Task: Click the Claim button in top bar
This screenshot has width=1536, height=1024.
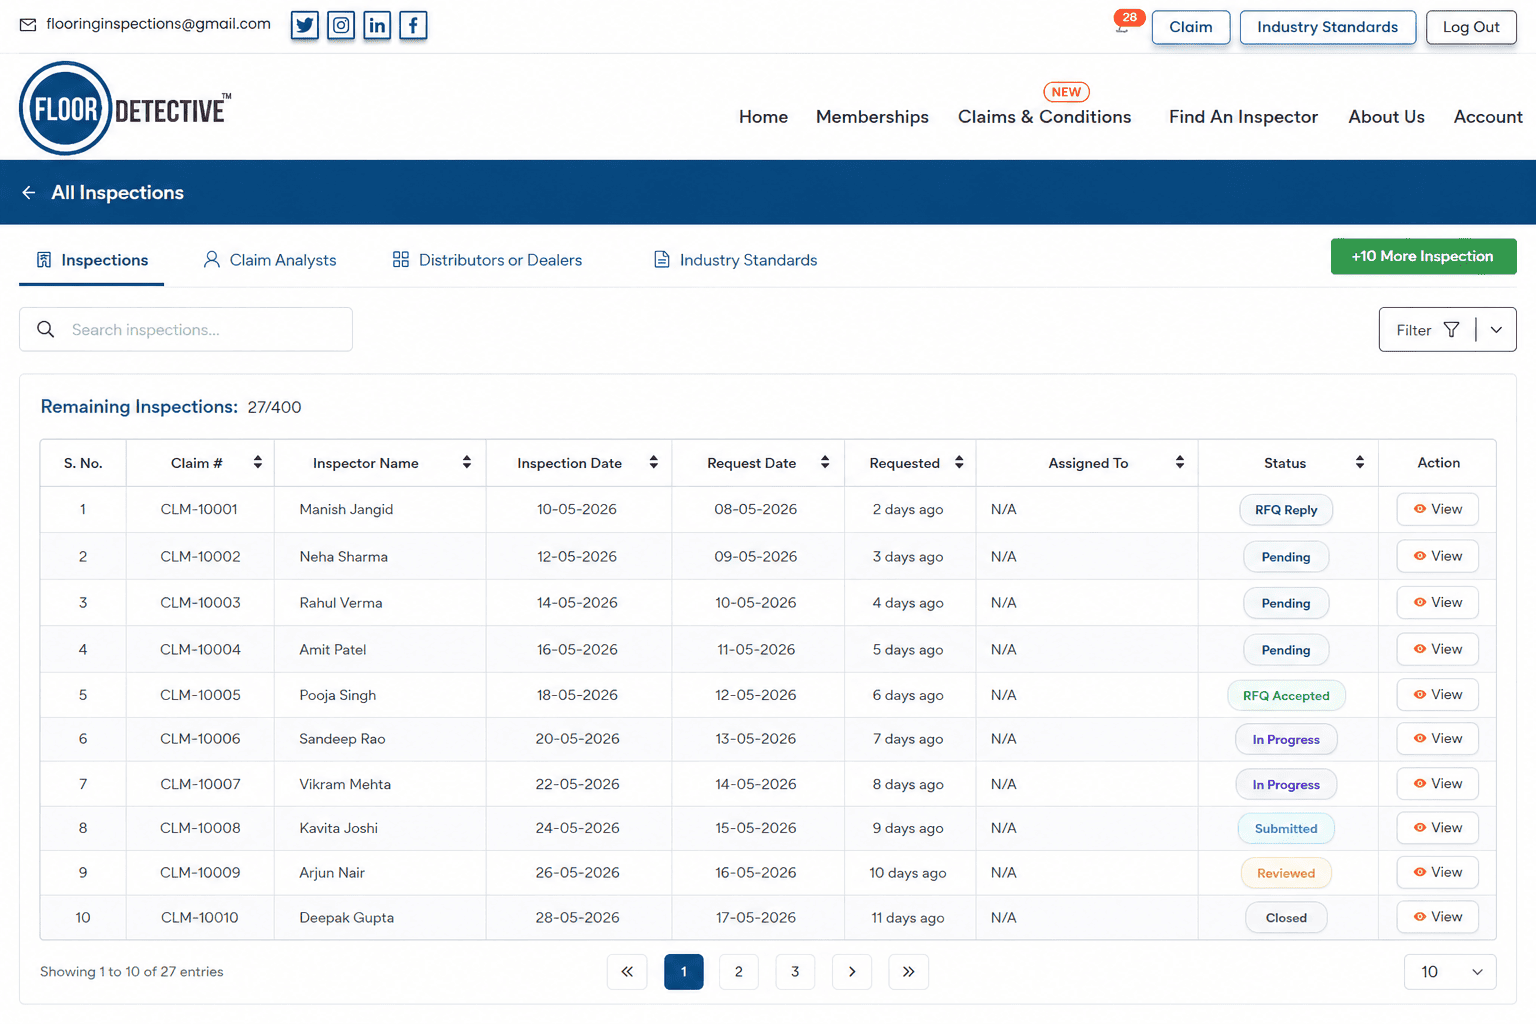Action: (x=1191, y=27)
